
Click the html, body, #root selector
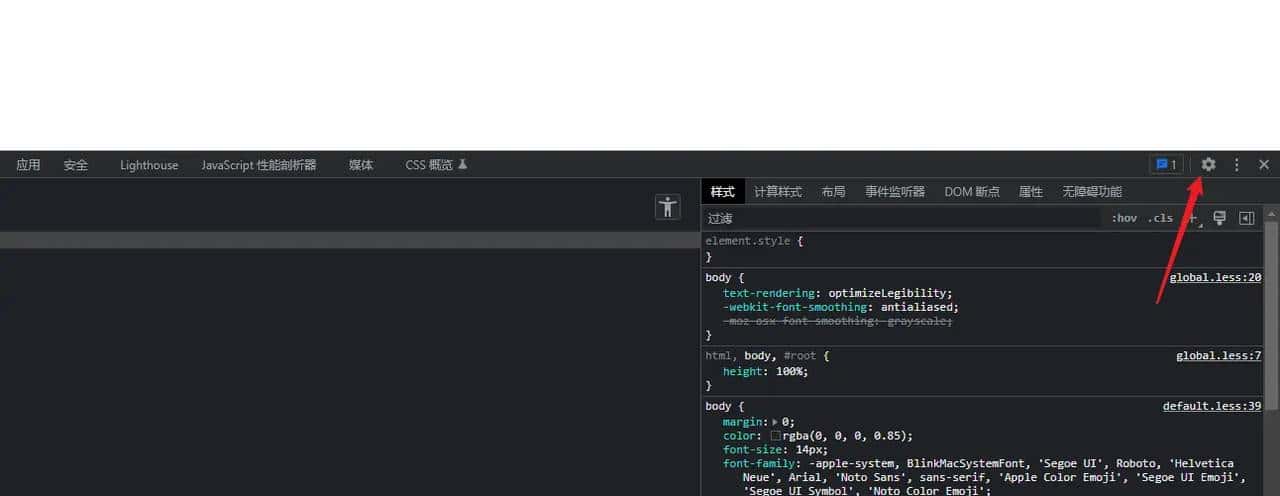(763, 355)
